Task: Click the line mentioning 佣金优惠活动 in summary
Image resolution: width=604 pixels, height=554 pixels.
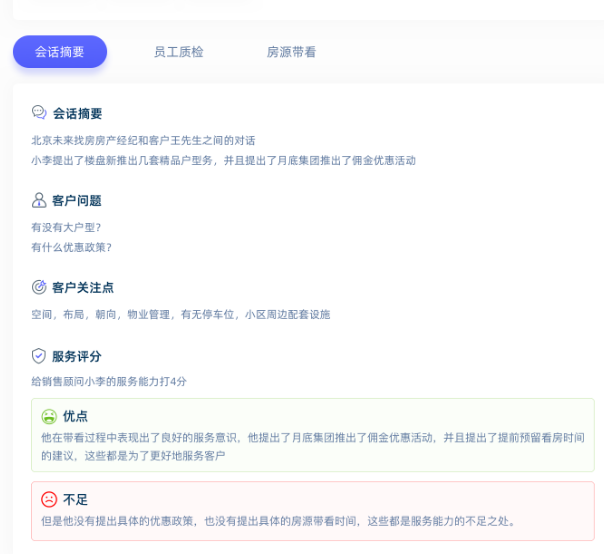Action: [x=222, y=160]
